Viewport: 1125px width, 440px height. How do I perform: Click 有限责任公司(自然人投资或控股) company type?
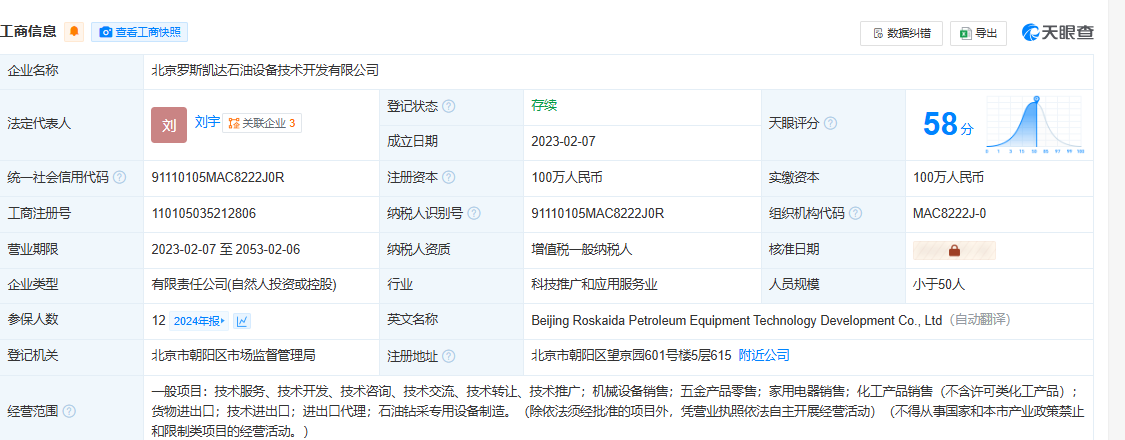(244, 285)
